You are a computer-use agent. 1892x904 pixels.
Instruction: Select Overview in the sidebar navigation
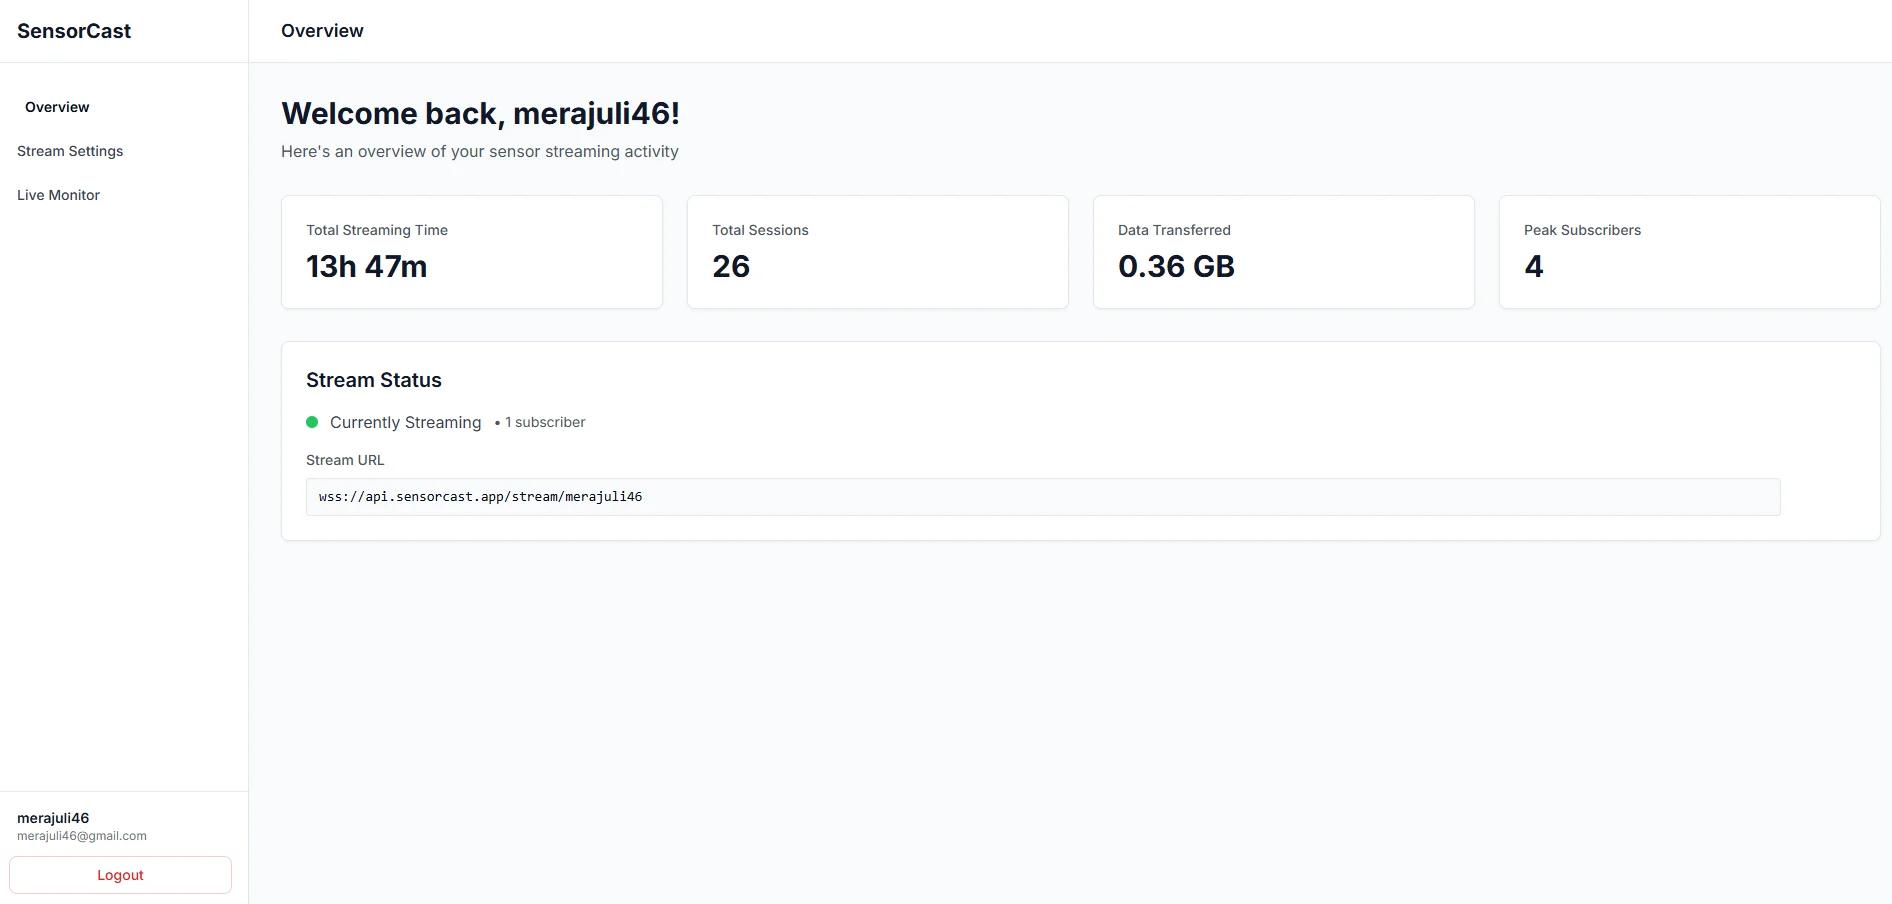[56, 107]
